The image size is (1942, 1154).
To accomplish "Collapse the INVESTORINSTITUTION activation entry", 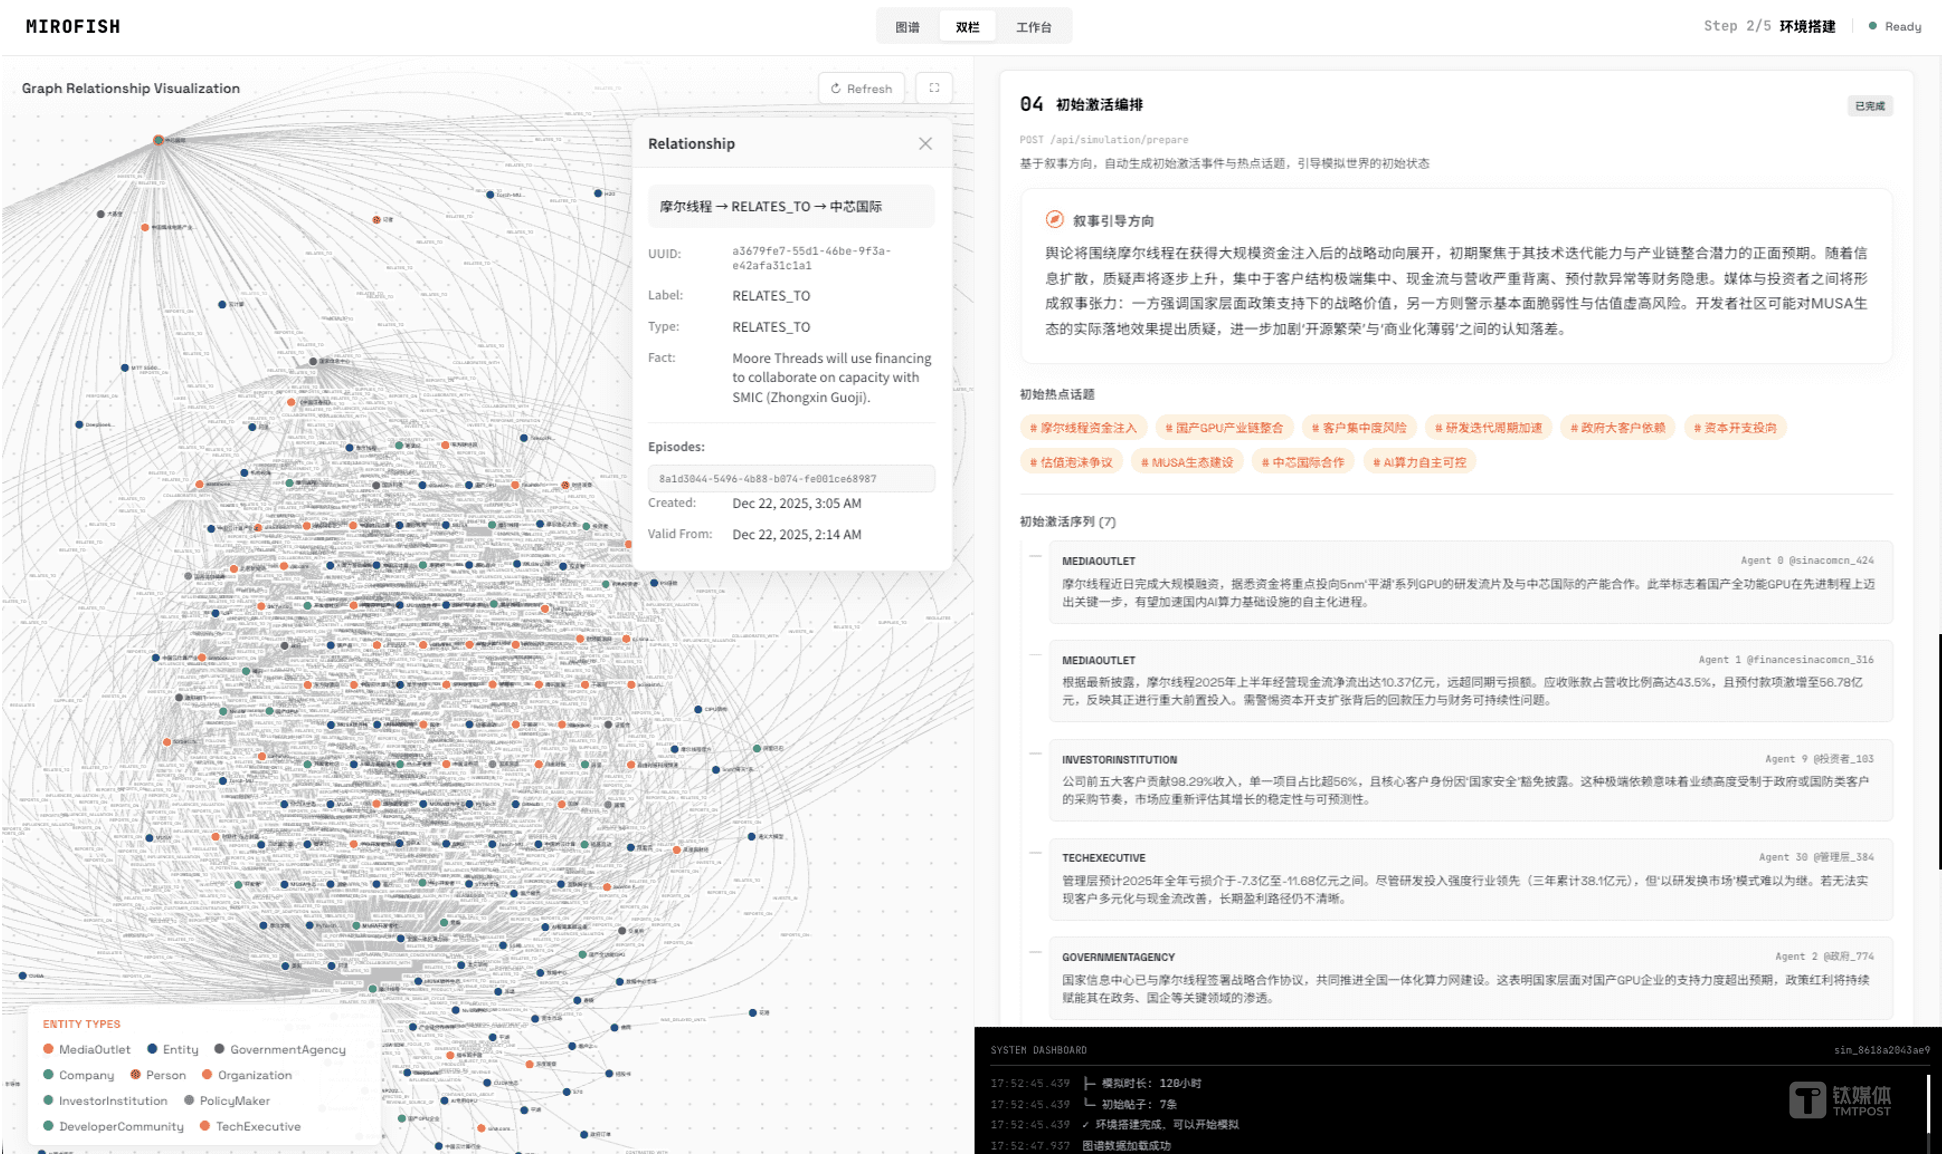I will [x=1035, y=754].
